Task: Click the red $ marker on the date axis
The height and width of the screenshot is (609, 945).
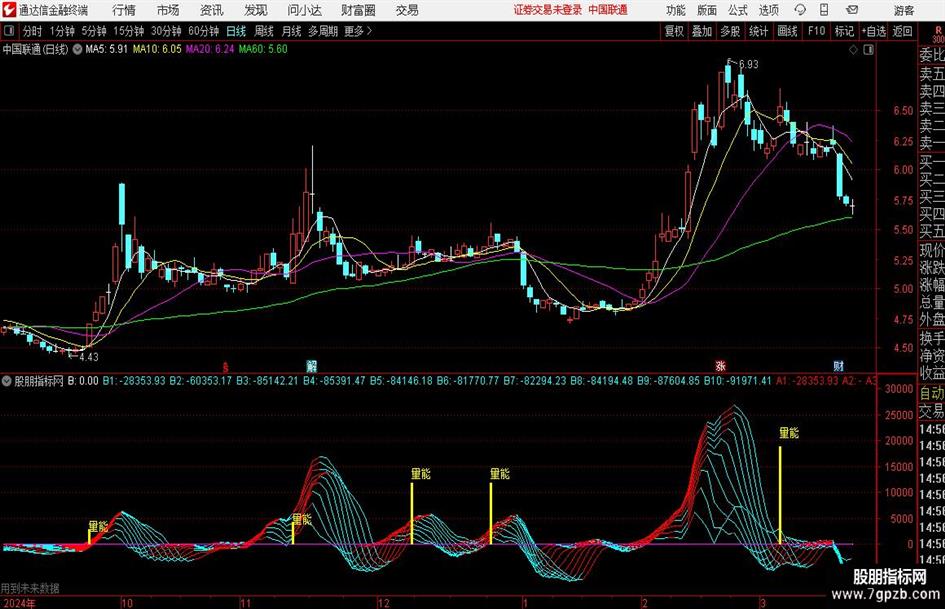Action: [x=225, y=367]
